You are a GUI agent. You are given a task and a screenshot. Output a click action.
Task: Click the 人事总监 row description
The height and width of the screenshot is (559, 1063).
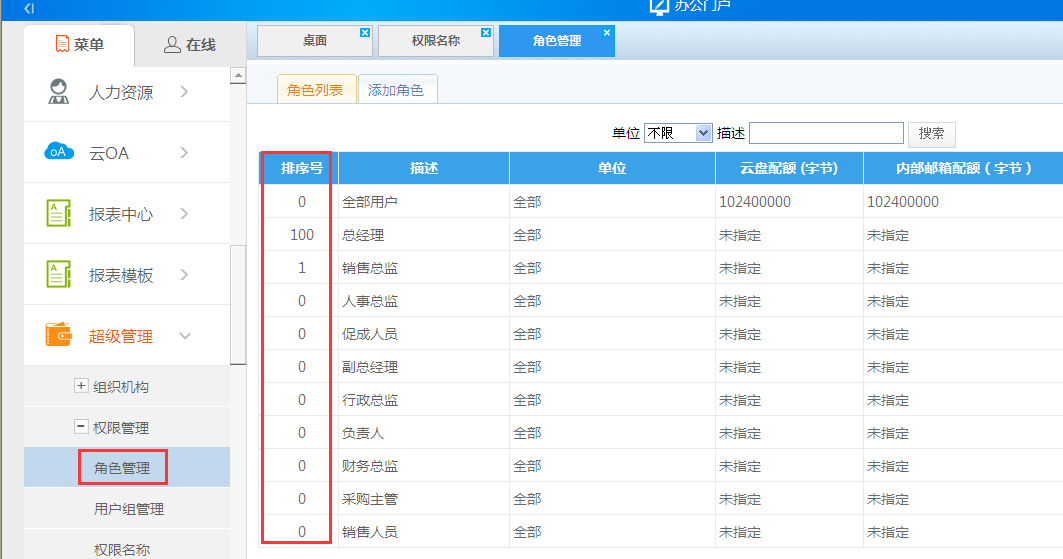pos(369,301)
